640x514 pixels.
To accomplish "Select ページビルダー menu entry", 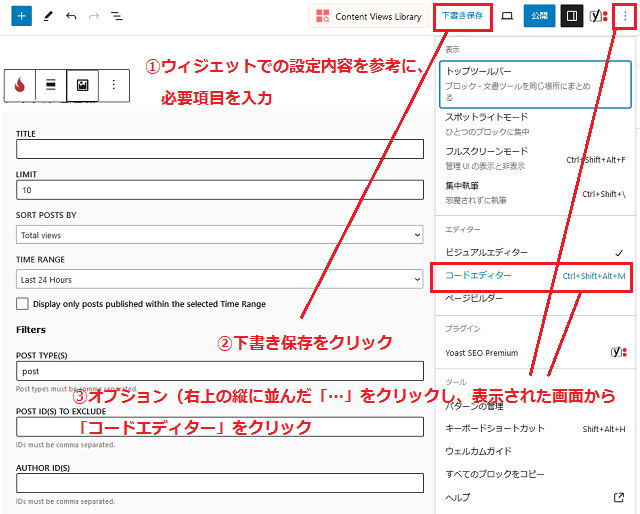I will 535,298.
